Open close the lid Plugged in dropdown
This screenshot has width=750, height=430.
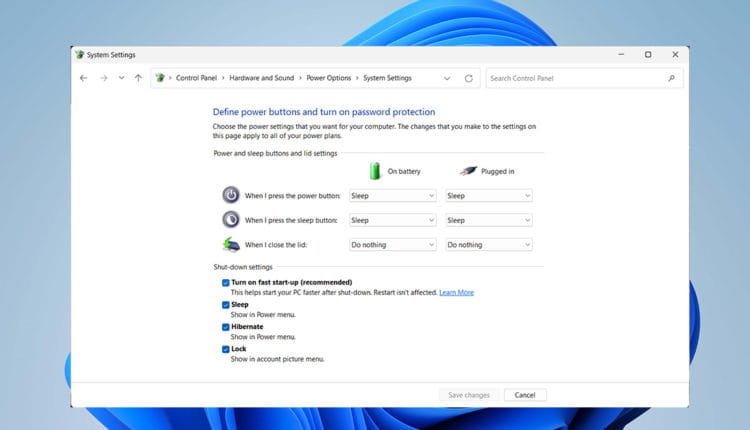coord(489,245)
